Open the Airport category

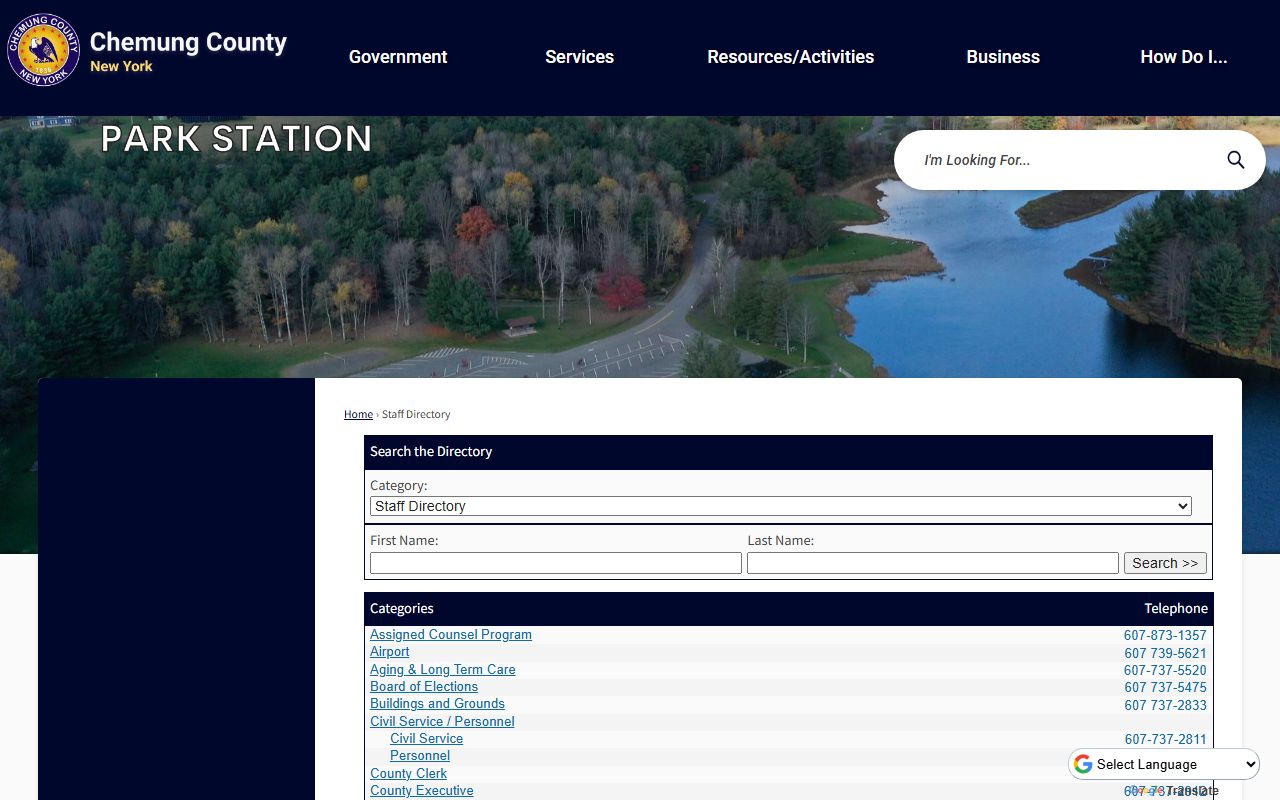[x=389, y=652]
